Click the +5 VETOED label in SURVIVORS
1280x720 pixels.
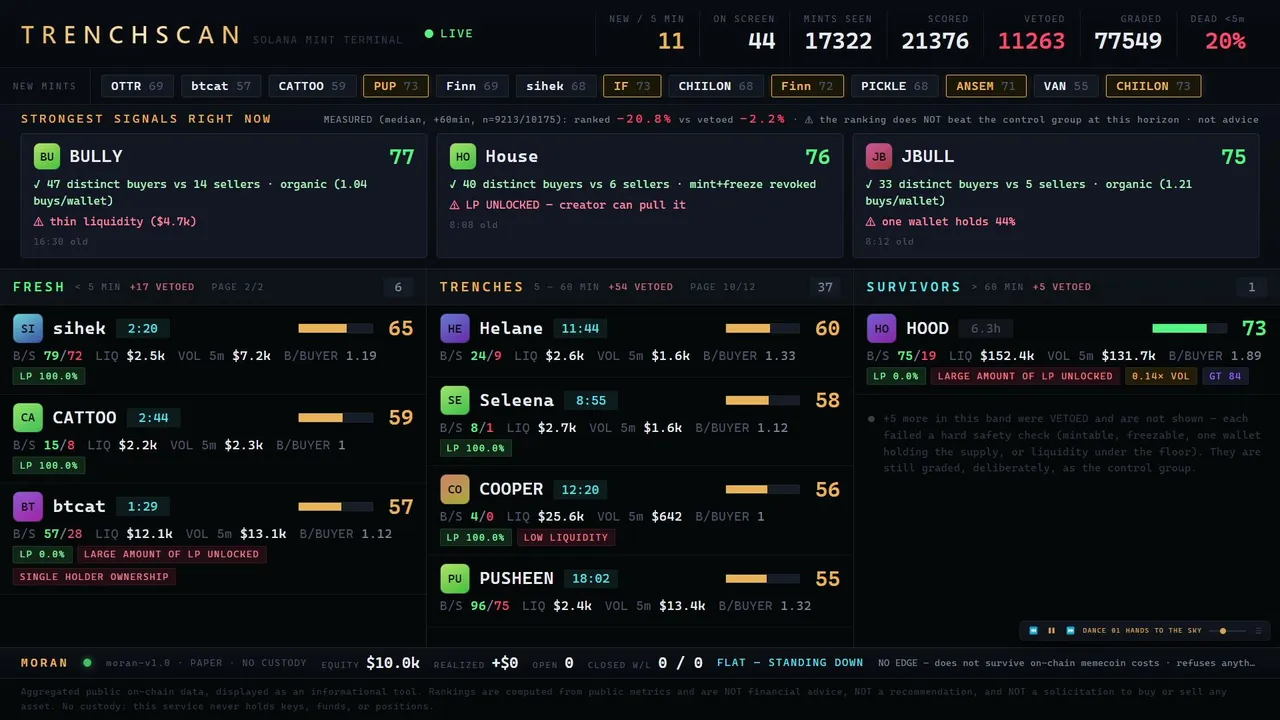(1062, 287)
